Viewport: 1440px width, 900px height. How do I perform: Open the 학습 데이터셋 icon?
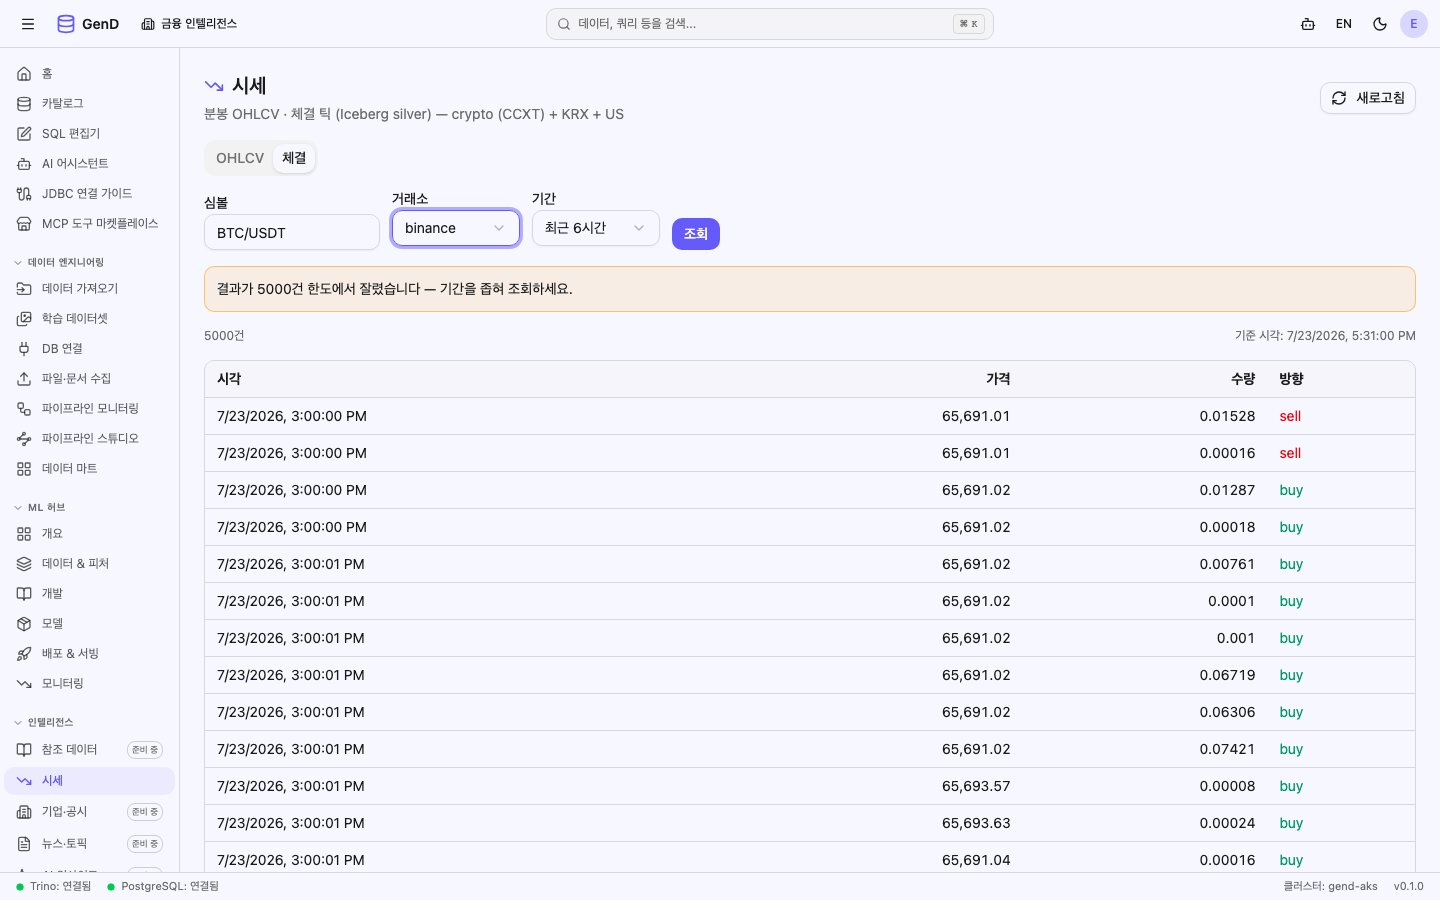tap(24, 319)
